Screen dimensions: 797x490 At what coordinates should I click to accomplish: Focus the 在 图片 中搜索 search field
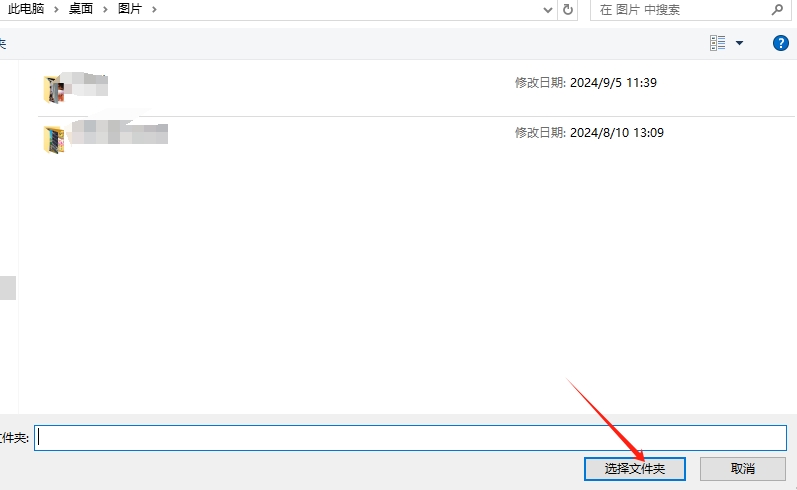680,9
